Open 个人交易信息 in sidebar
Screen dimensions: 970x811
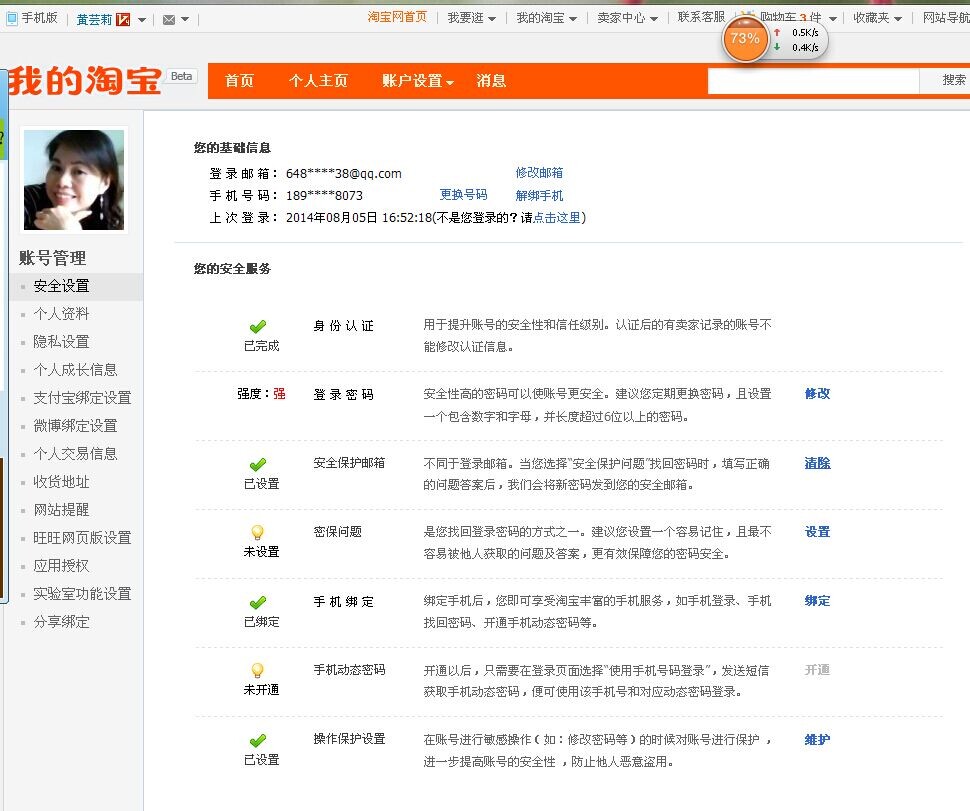click(75, 454)
